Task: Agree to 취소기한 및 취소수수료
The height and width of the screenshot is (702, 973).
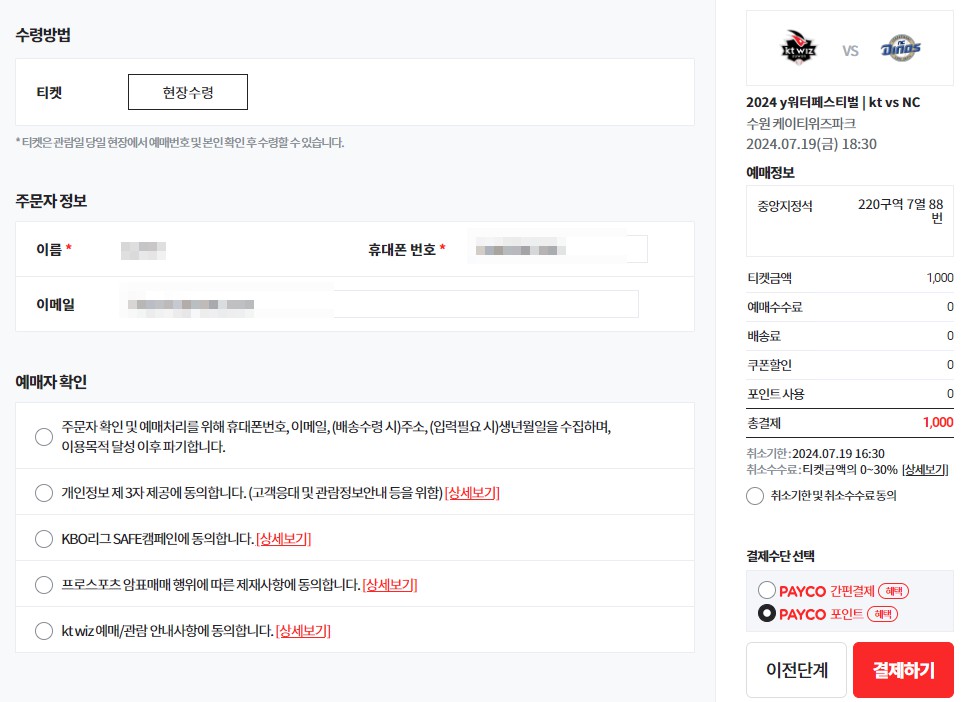Action: point(755,495)
